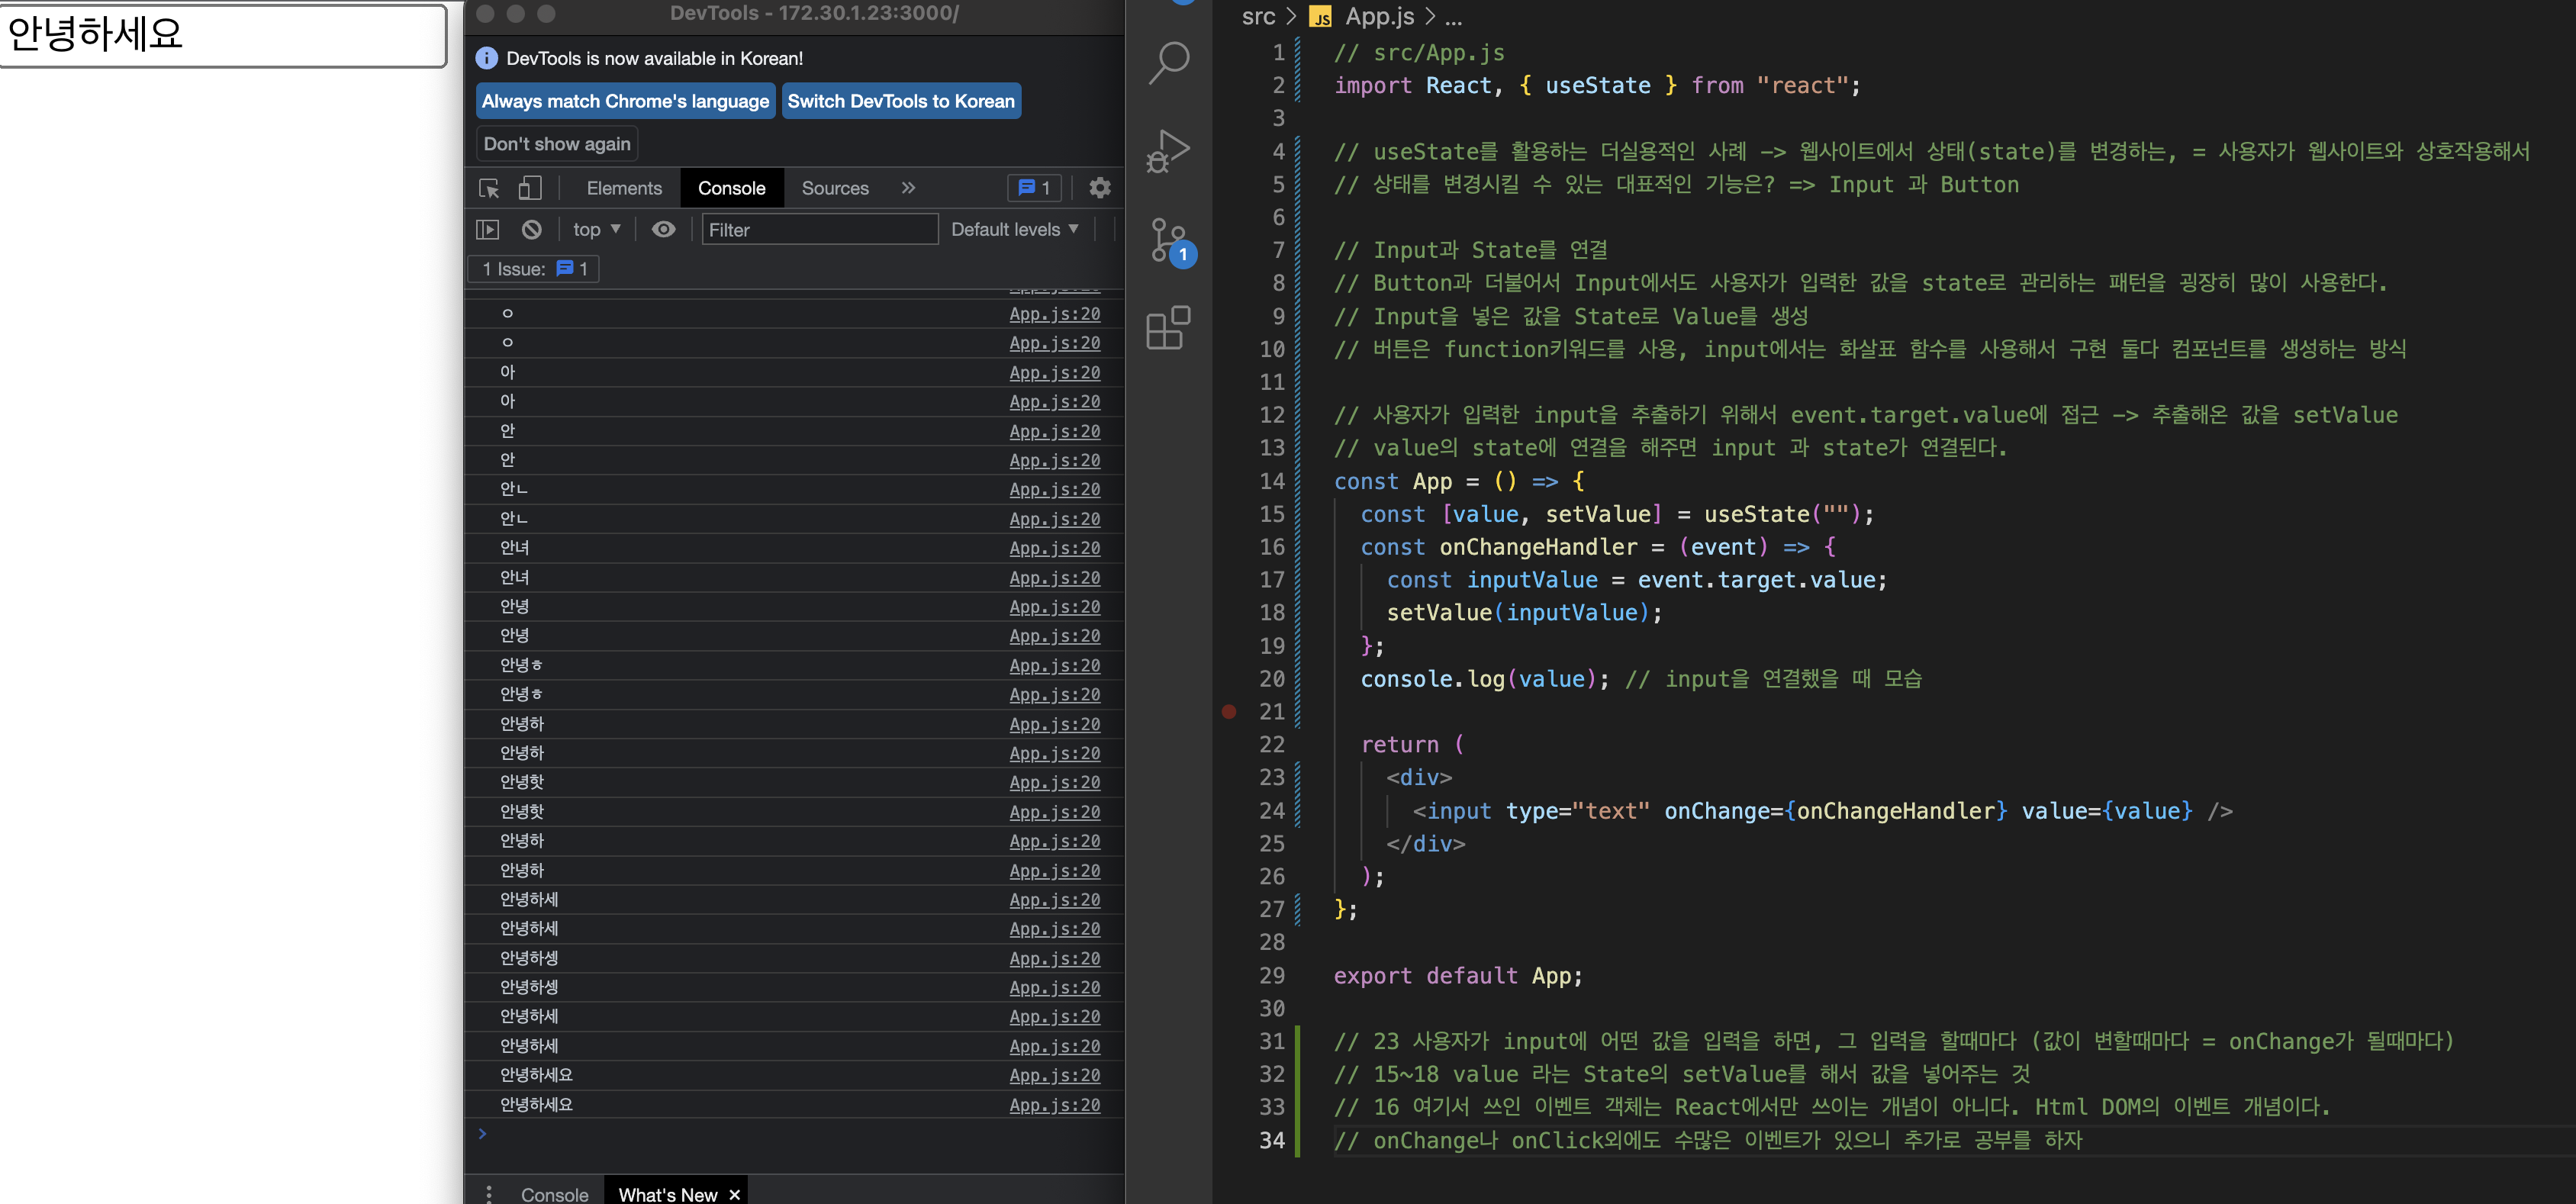This screenshot has width=2576, height=1204.
Task: Open the Run and Debug icon
Action: [1168, 151]
